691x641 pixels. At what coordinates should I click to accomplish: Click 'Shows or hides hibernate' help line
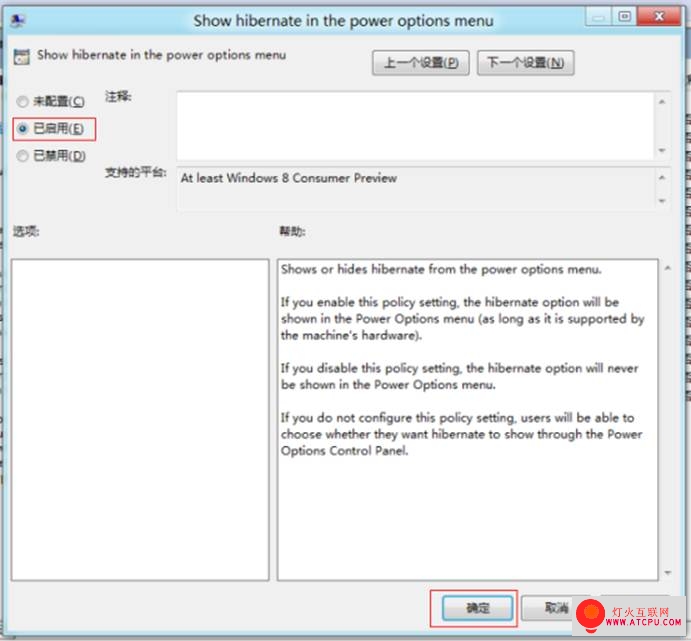tap(441, 269)
